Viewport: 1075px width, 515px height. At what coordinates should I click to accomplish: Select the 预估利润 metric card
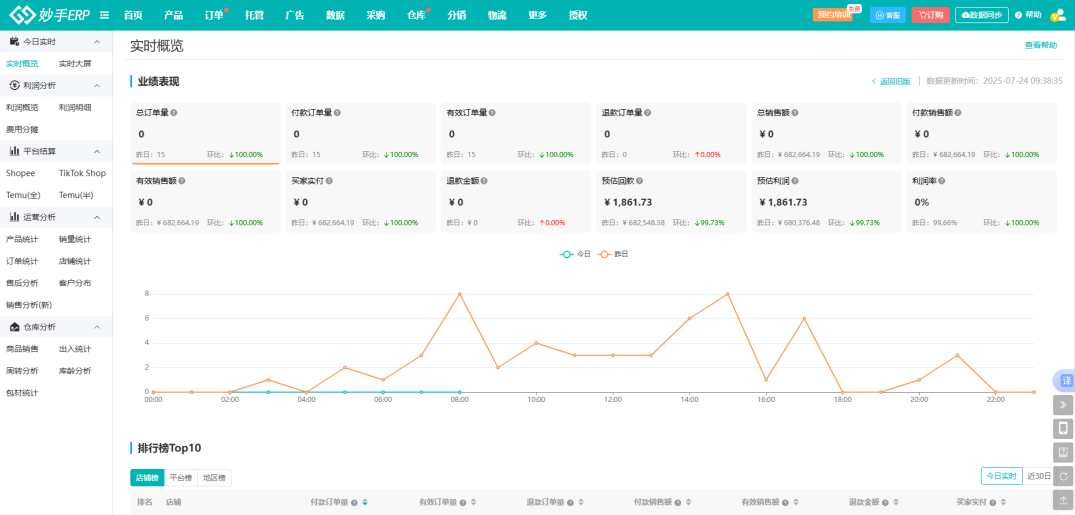tap(826, 202)
